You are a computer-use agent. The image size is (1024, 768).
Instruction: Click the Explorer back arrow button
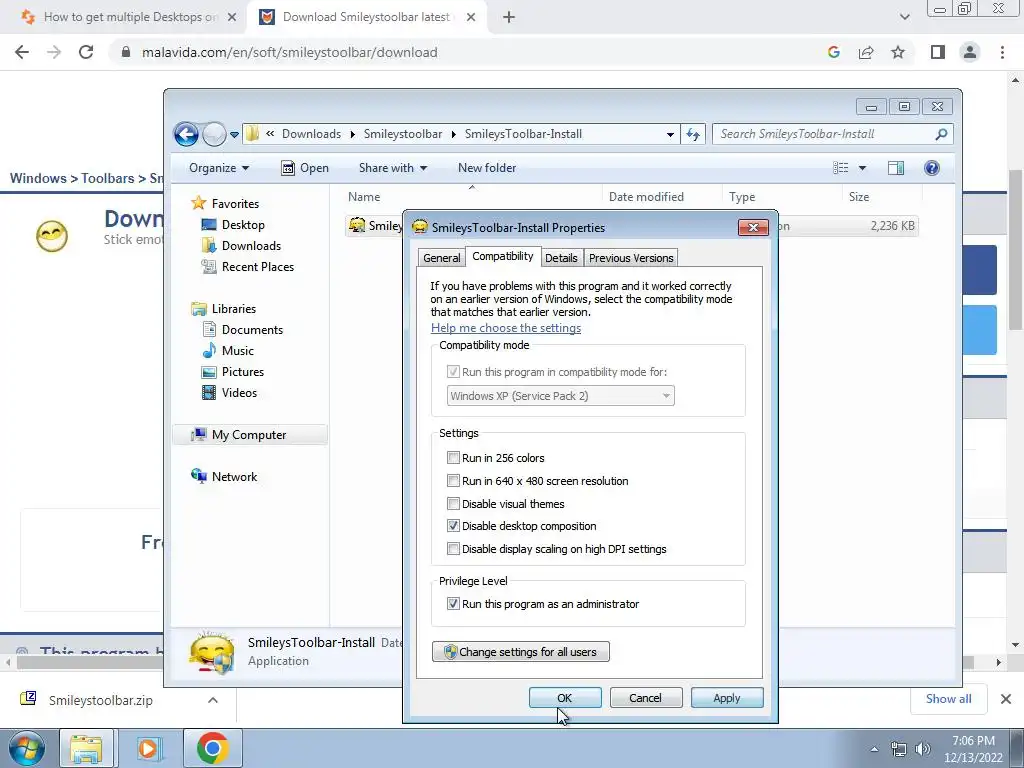point(186,135)
